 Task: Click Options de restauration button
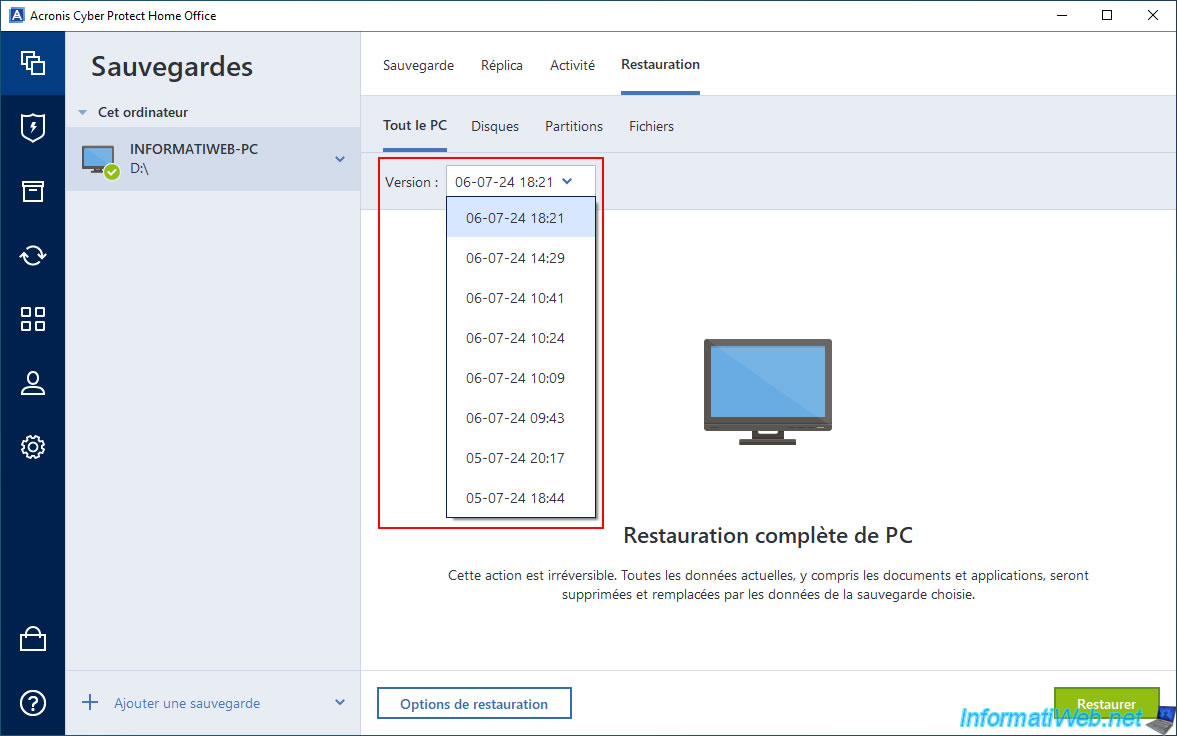coord(474,704)
